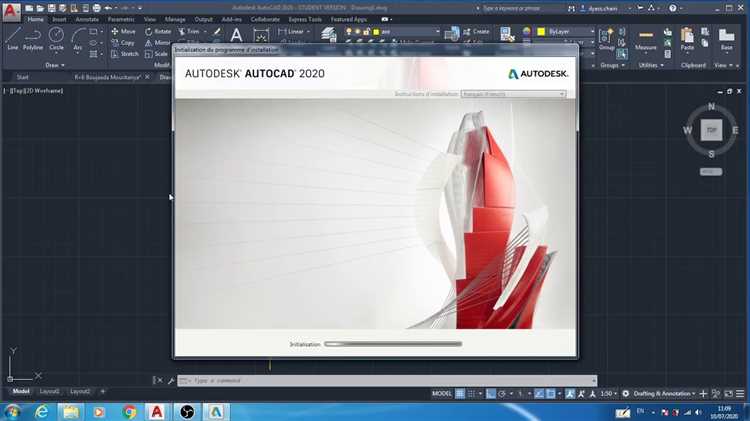This screenshot has height=421, width=750.
Task: Activate the Trim command
Action: tap(189, 31)
